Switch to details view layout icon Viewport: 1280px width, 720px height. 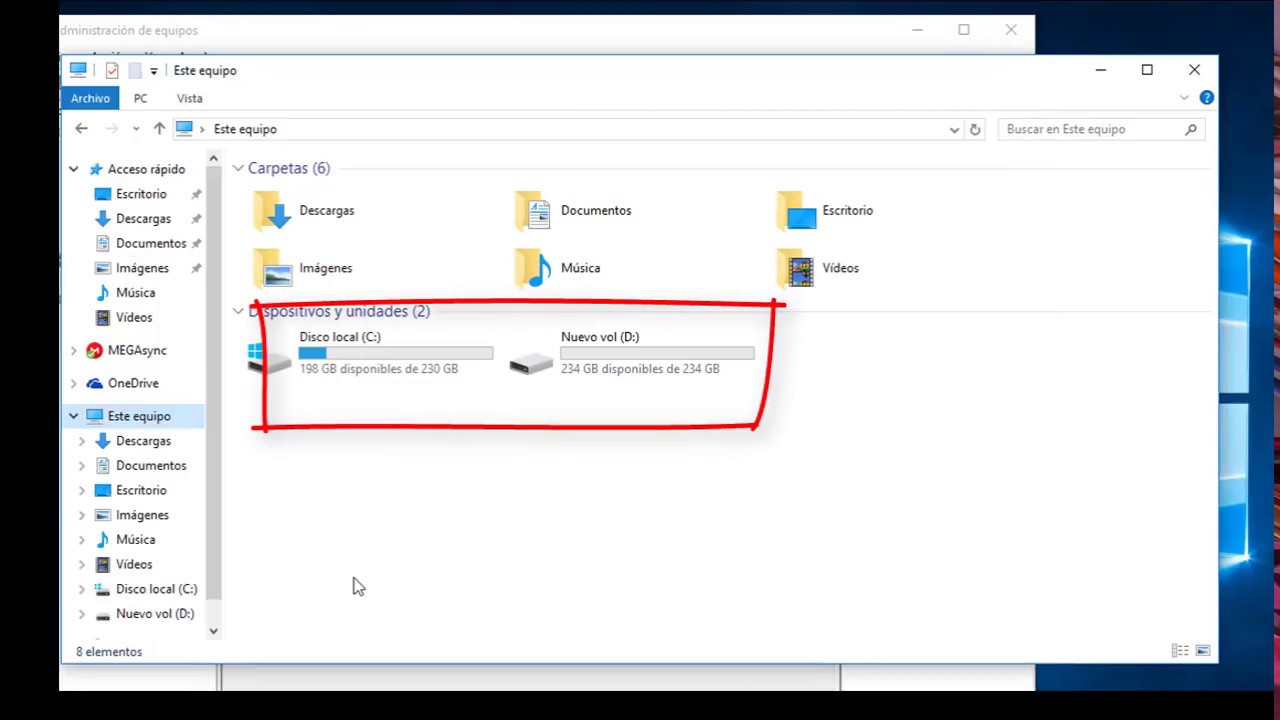click(1180, 651)
